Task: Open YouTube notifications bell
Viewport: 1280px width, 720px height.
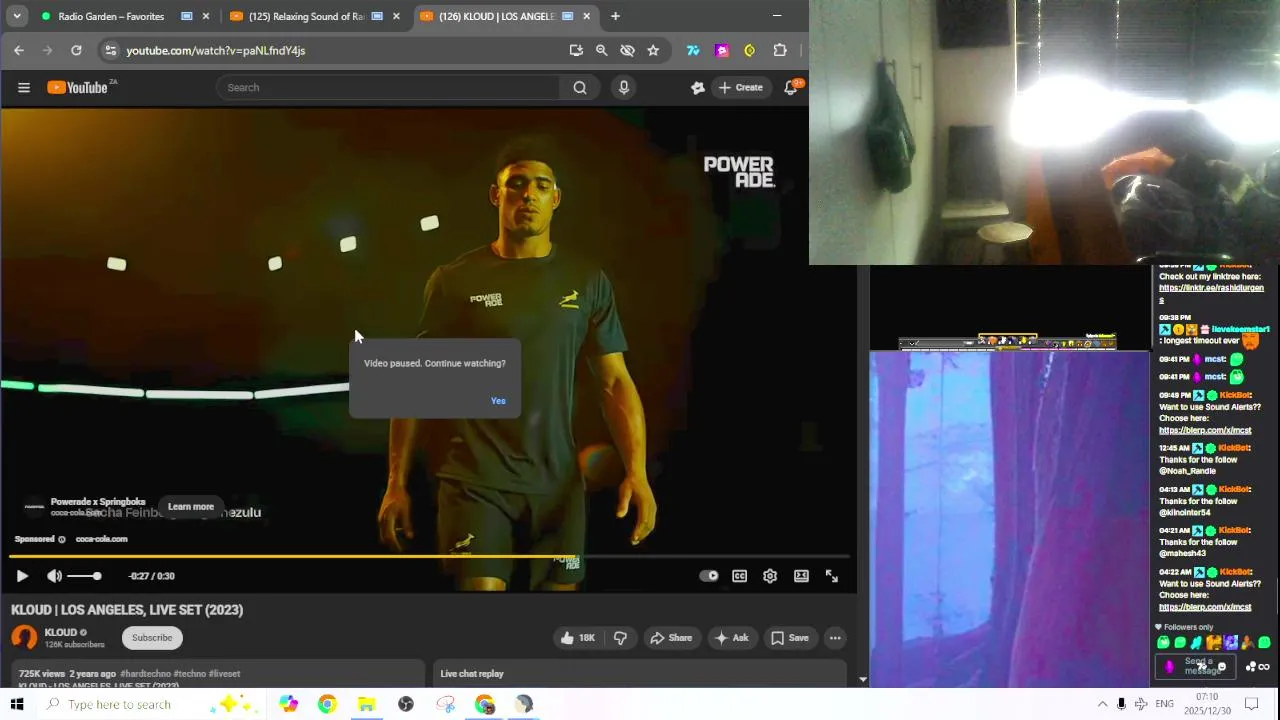Action: click(791, 87)
